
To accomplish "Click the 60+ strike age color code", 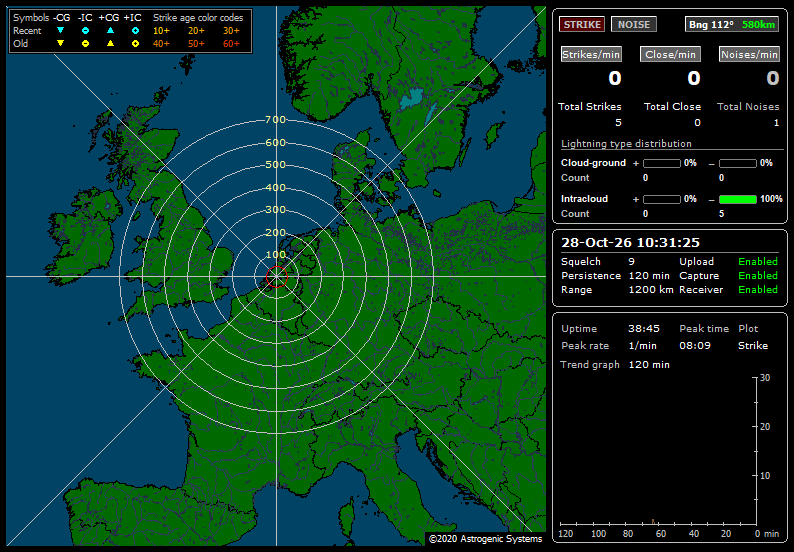I will [x=231, y=44].
